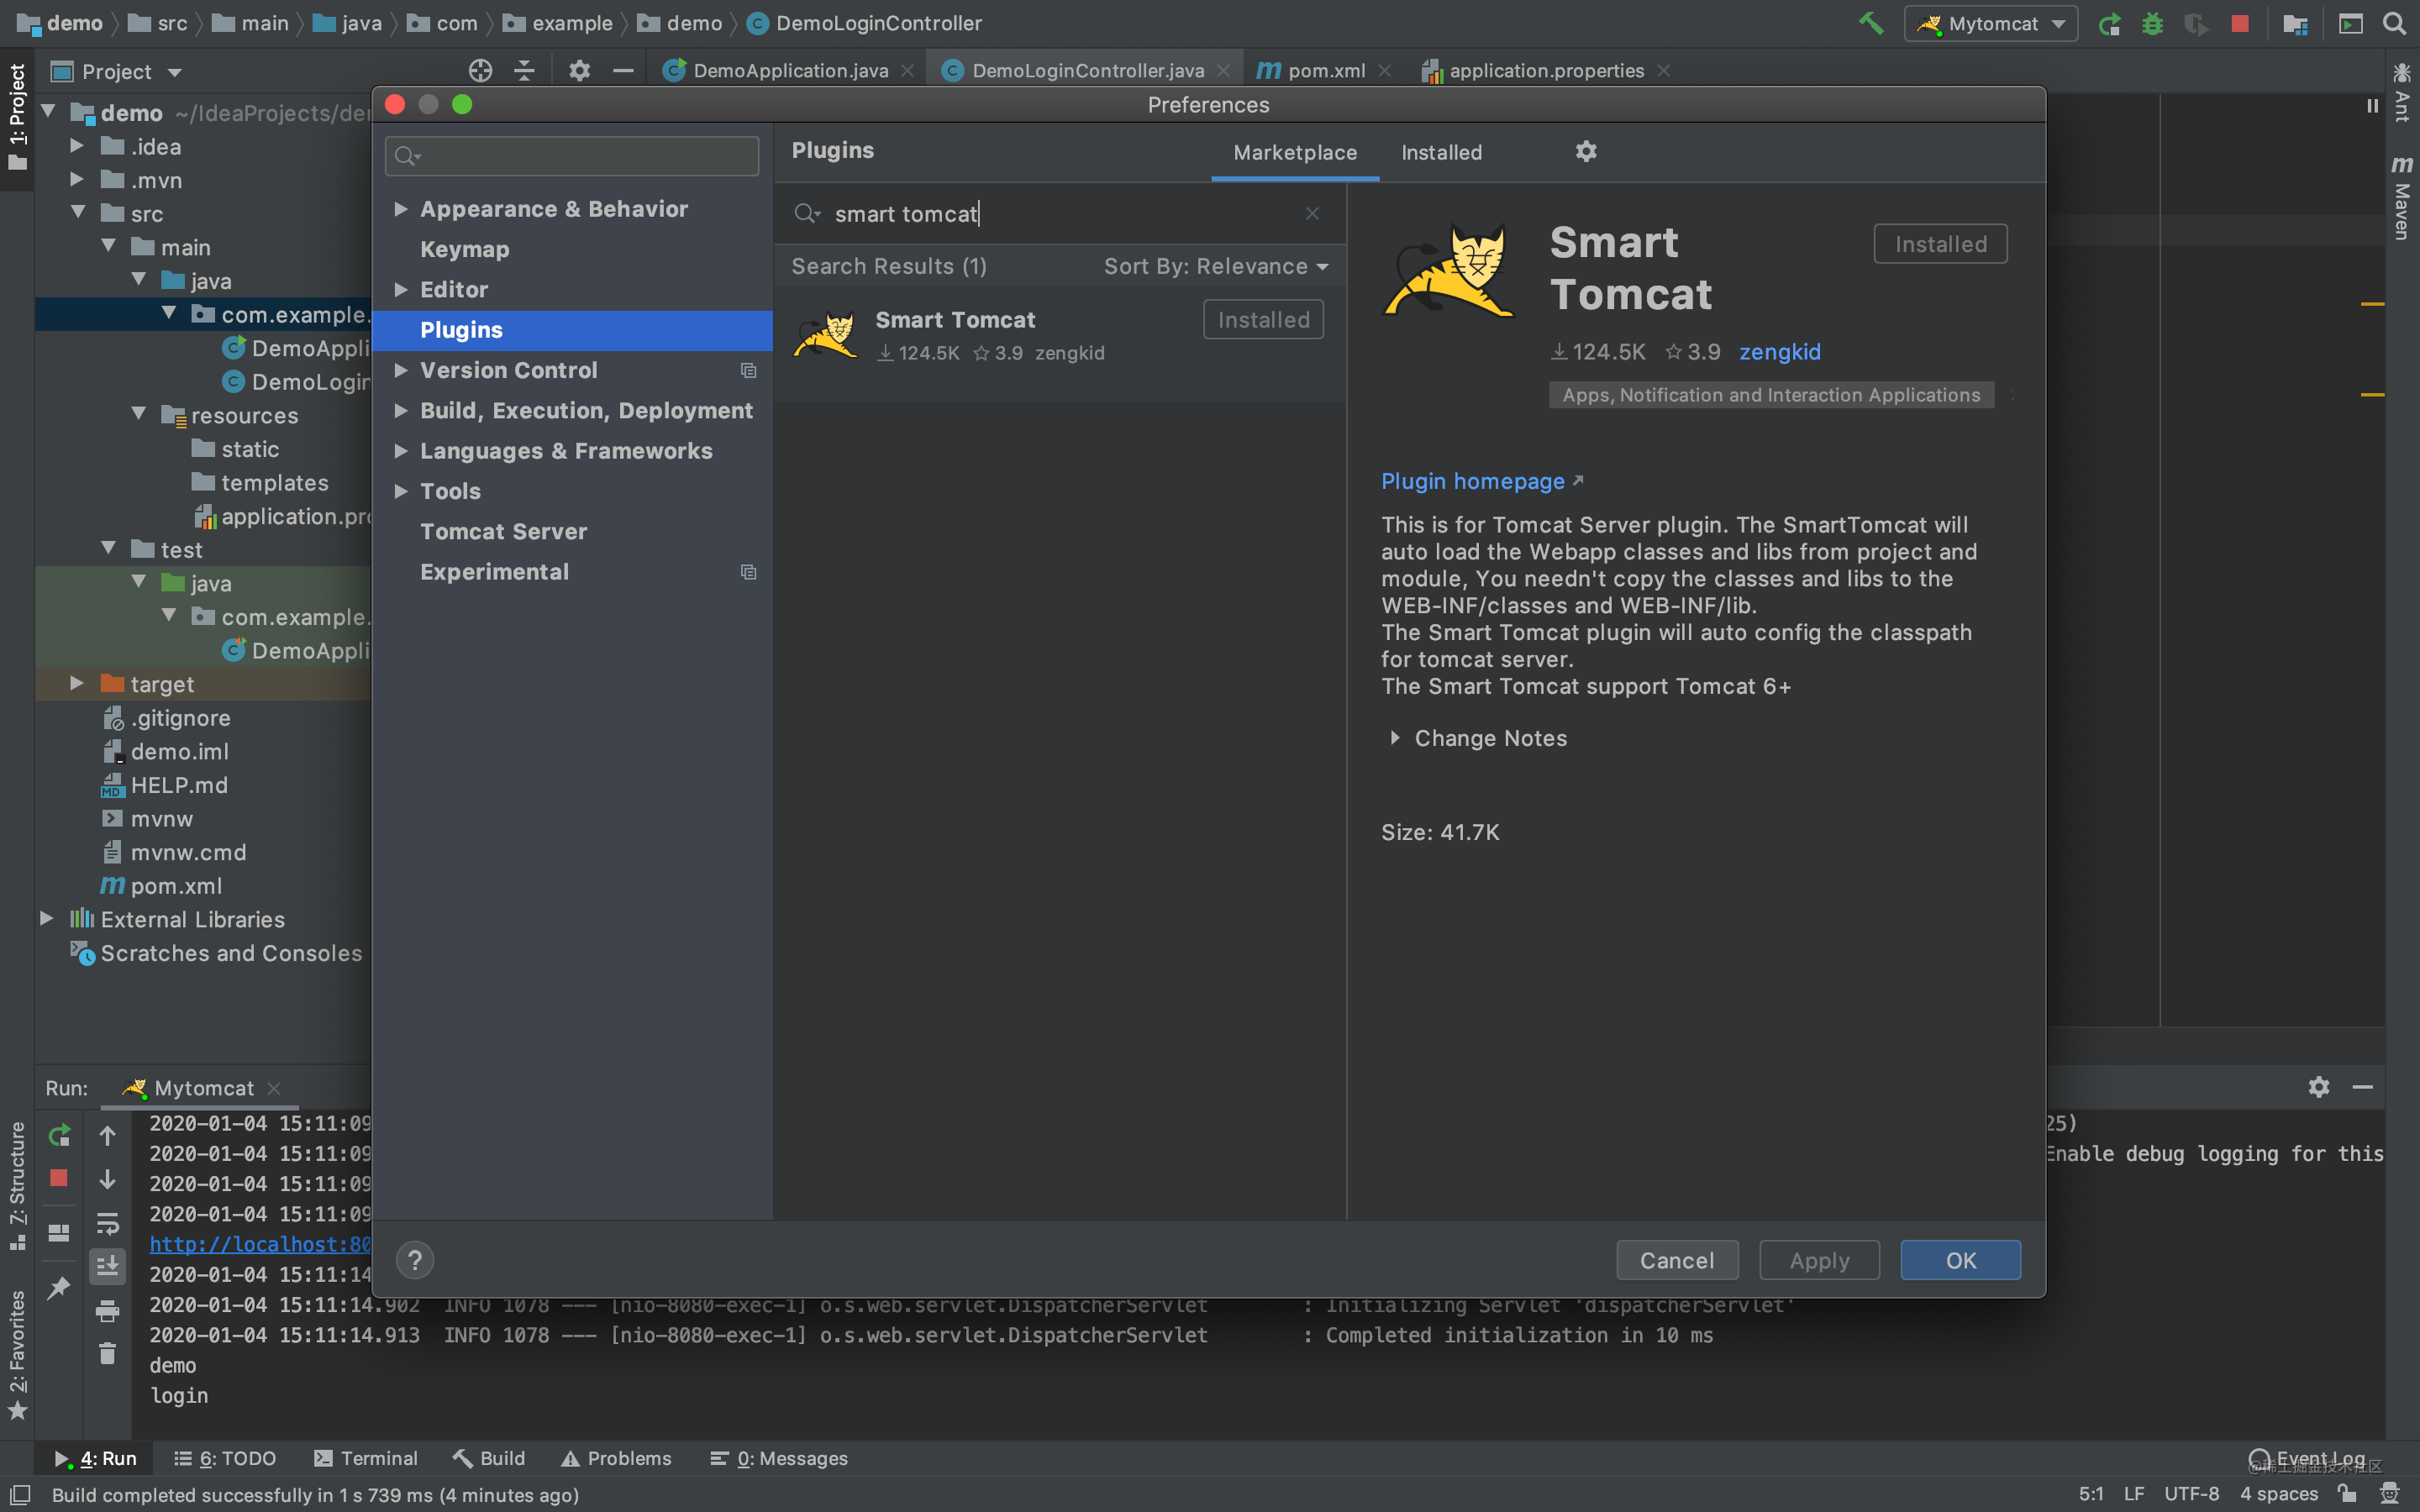Screen dimensions: 2420x1512
Task: Click the smart tomcat search input field
Action: click(1066, 213)
